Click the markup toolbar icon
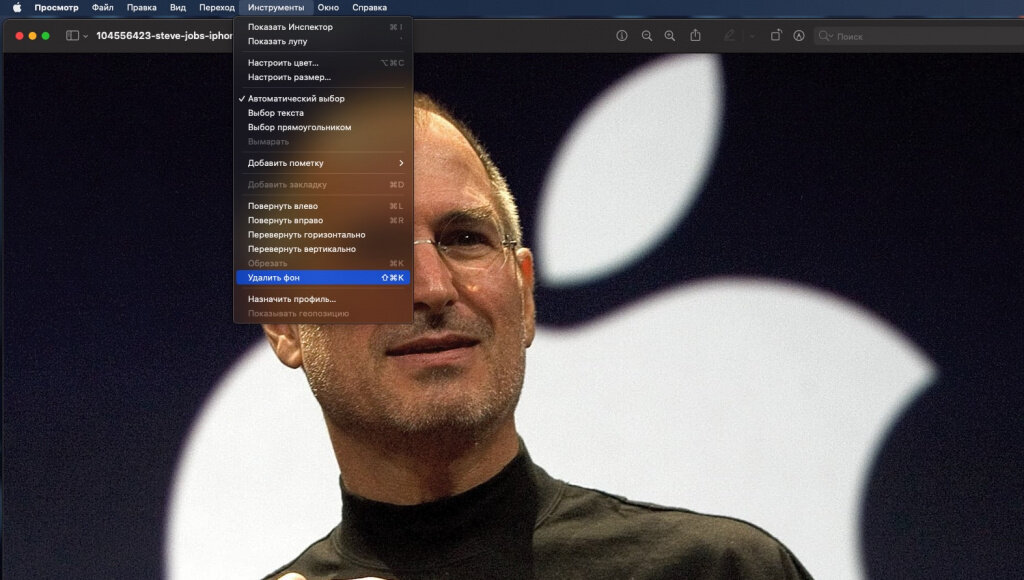The width and height of the screenshot is (1024, 580). (x=799, y=36)
